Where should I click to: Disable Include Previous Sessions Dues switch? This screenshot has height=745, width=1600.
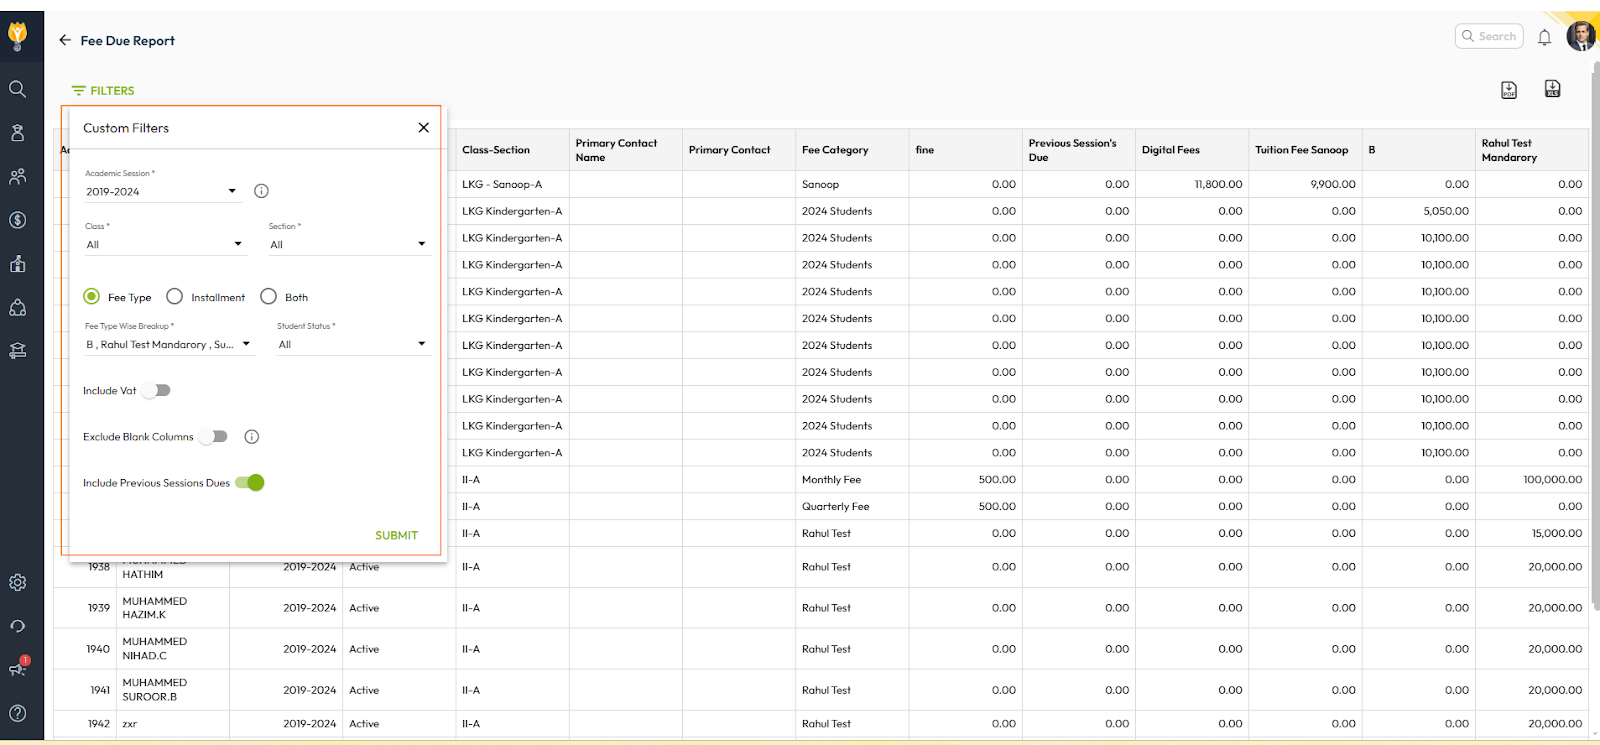[x=250, y=483]
